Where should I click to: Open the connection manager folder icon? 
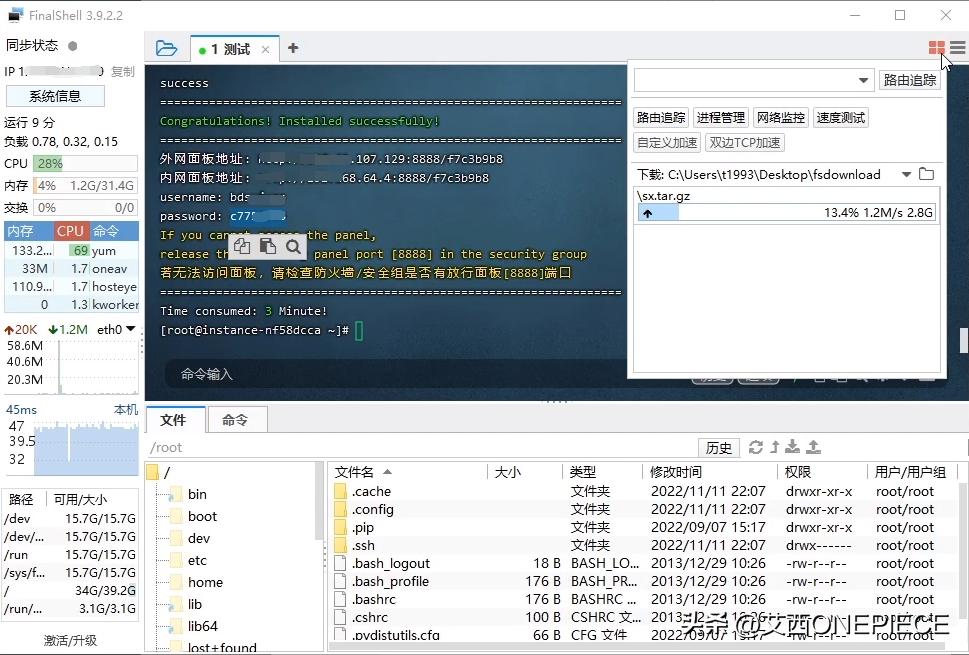(x=166, y=48)
